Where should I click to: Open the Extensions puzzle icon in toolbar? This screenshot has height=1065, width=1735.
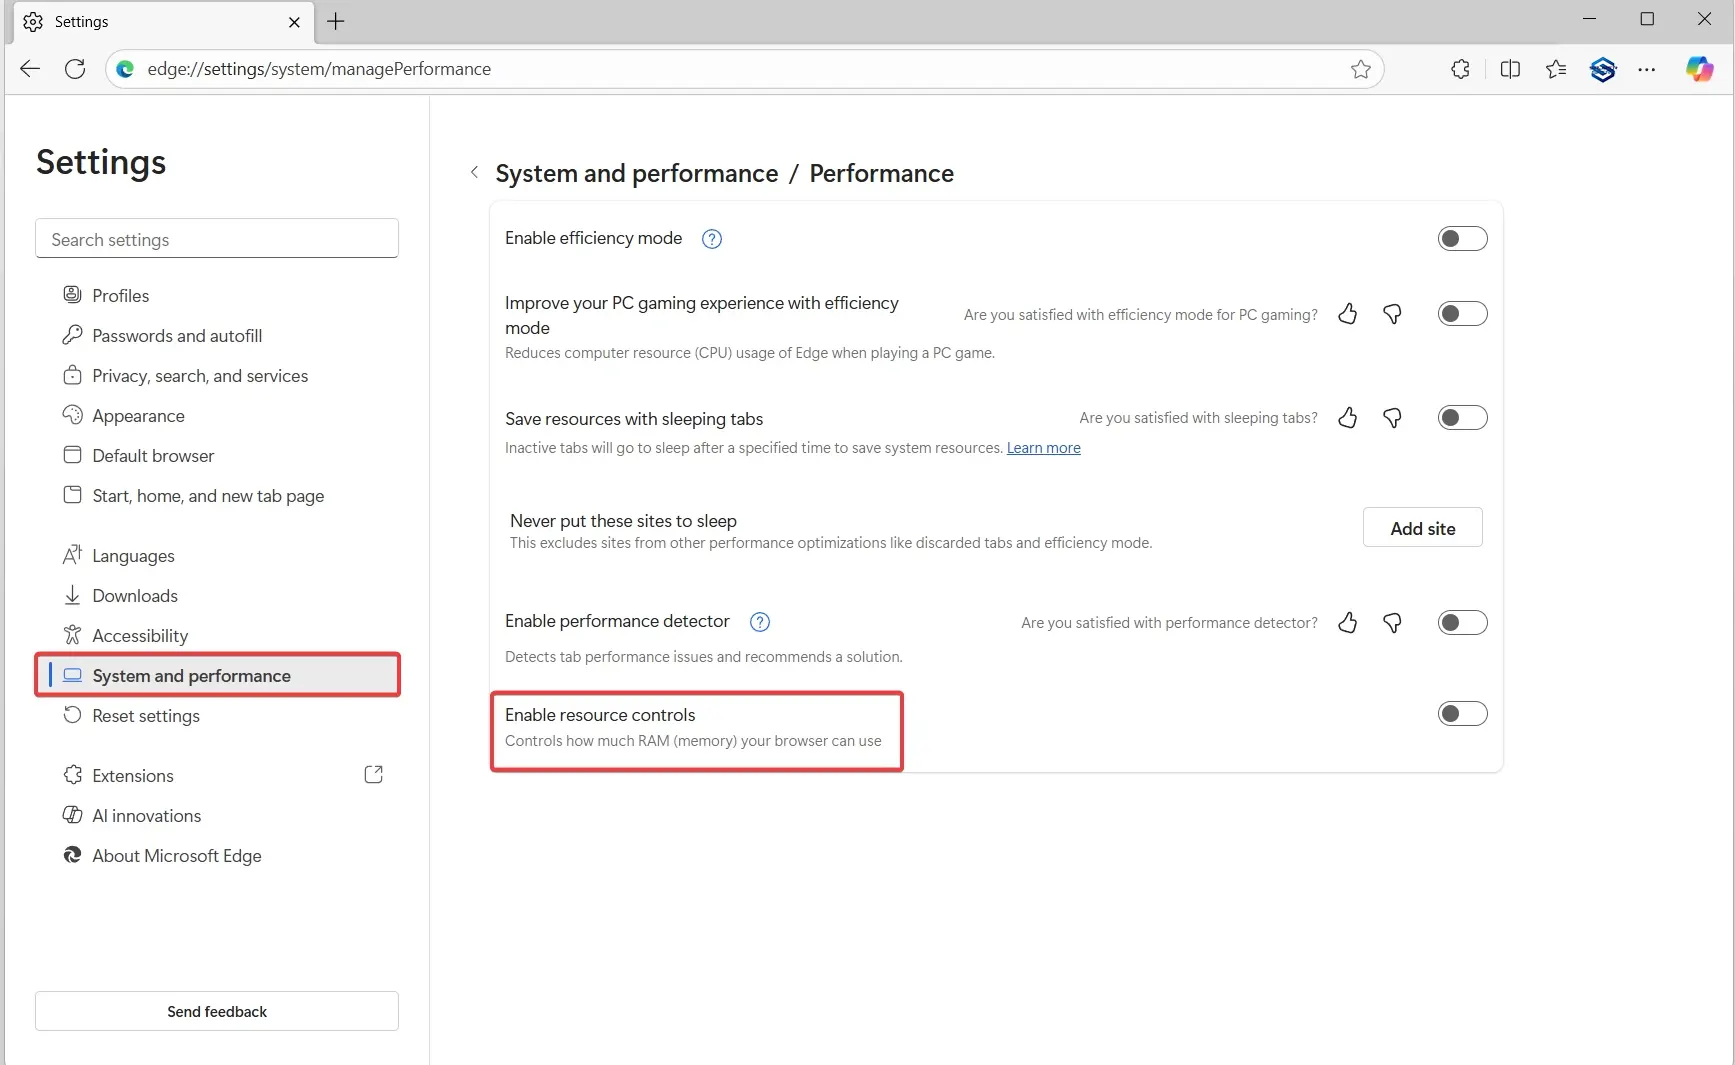tap(1460, 69)
